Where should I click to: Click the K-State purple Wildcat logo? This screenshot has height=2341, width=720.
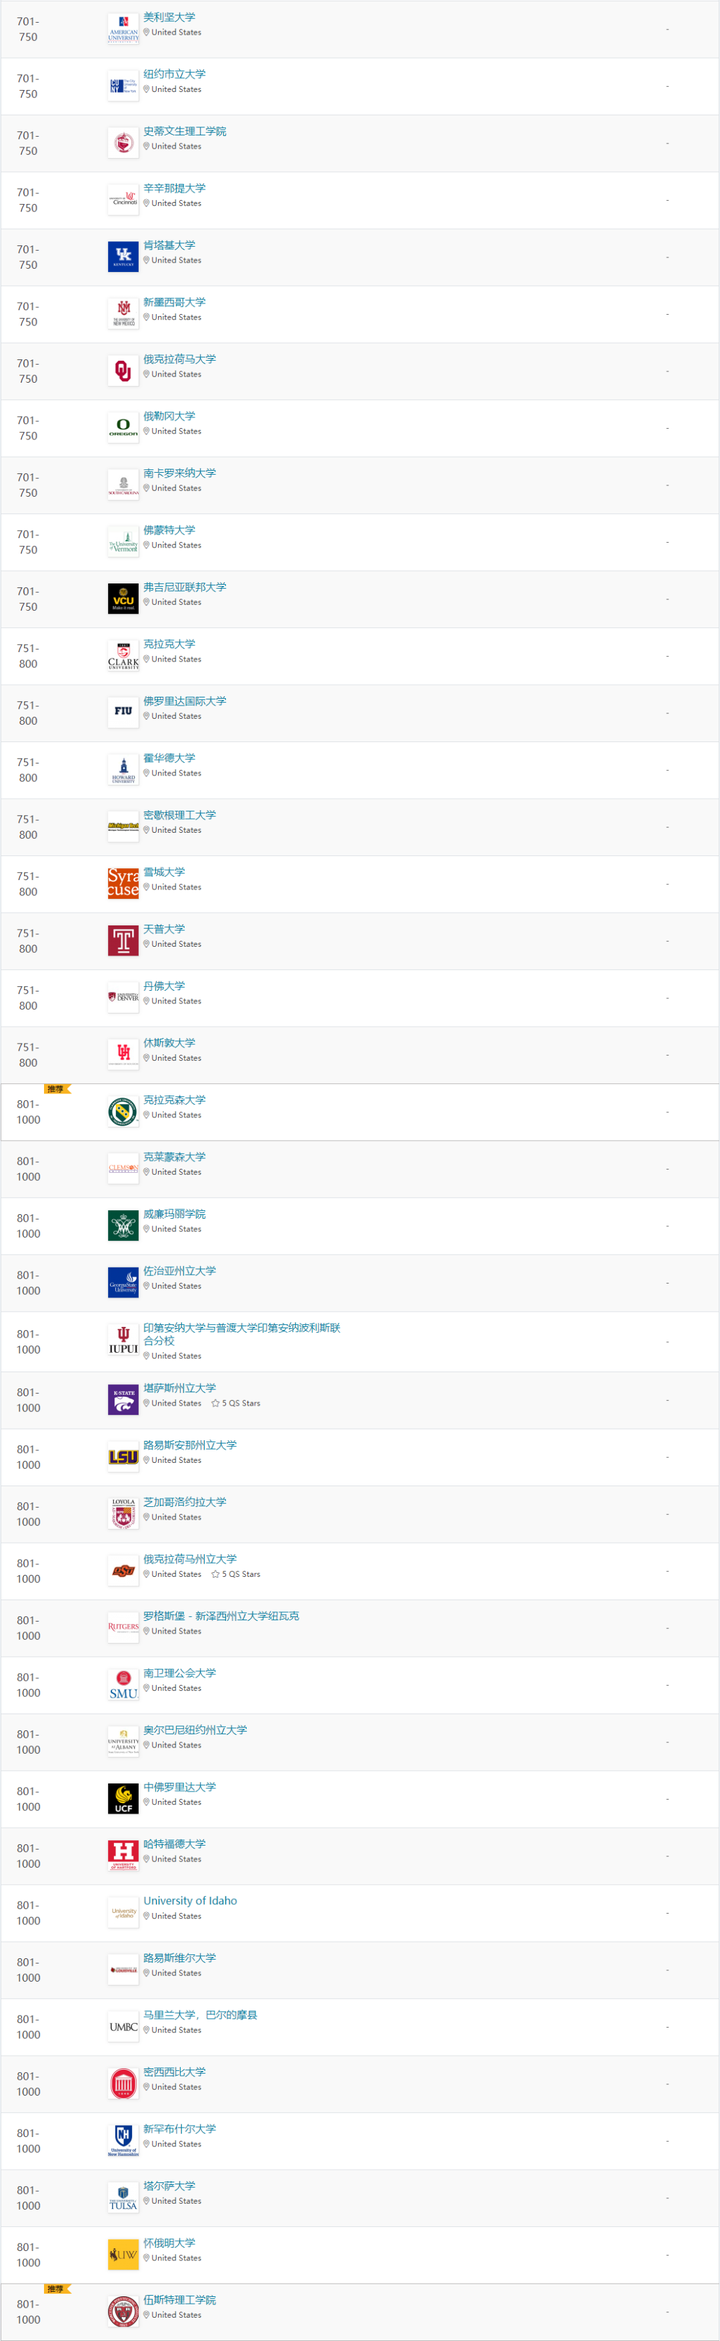pyautogui.click(x=123, y=1400)
